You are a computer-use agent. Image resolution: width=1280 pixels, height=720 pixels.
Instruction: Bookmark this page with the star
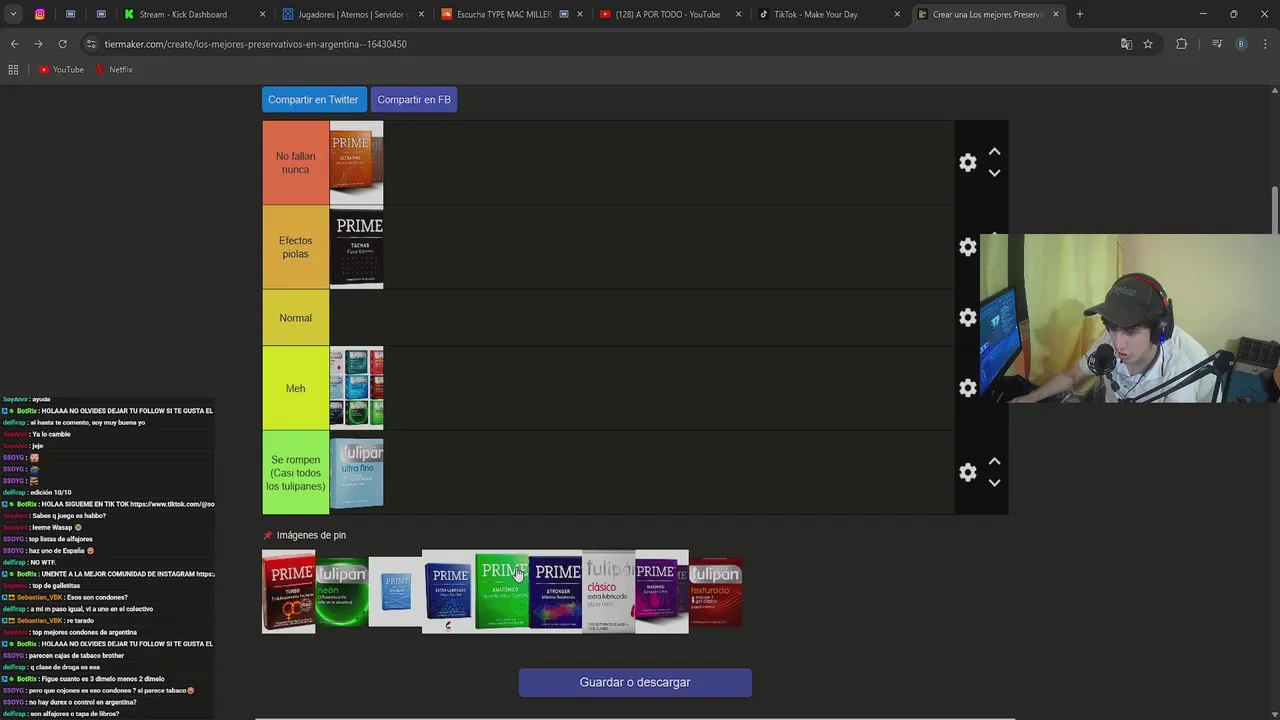[x=1148, y=44]
